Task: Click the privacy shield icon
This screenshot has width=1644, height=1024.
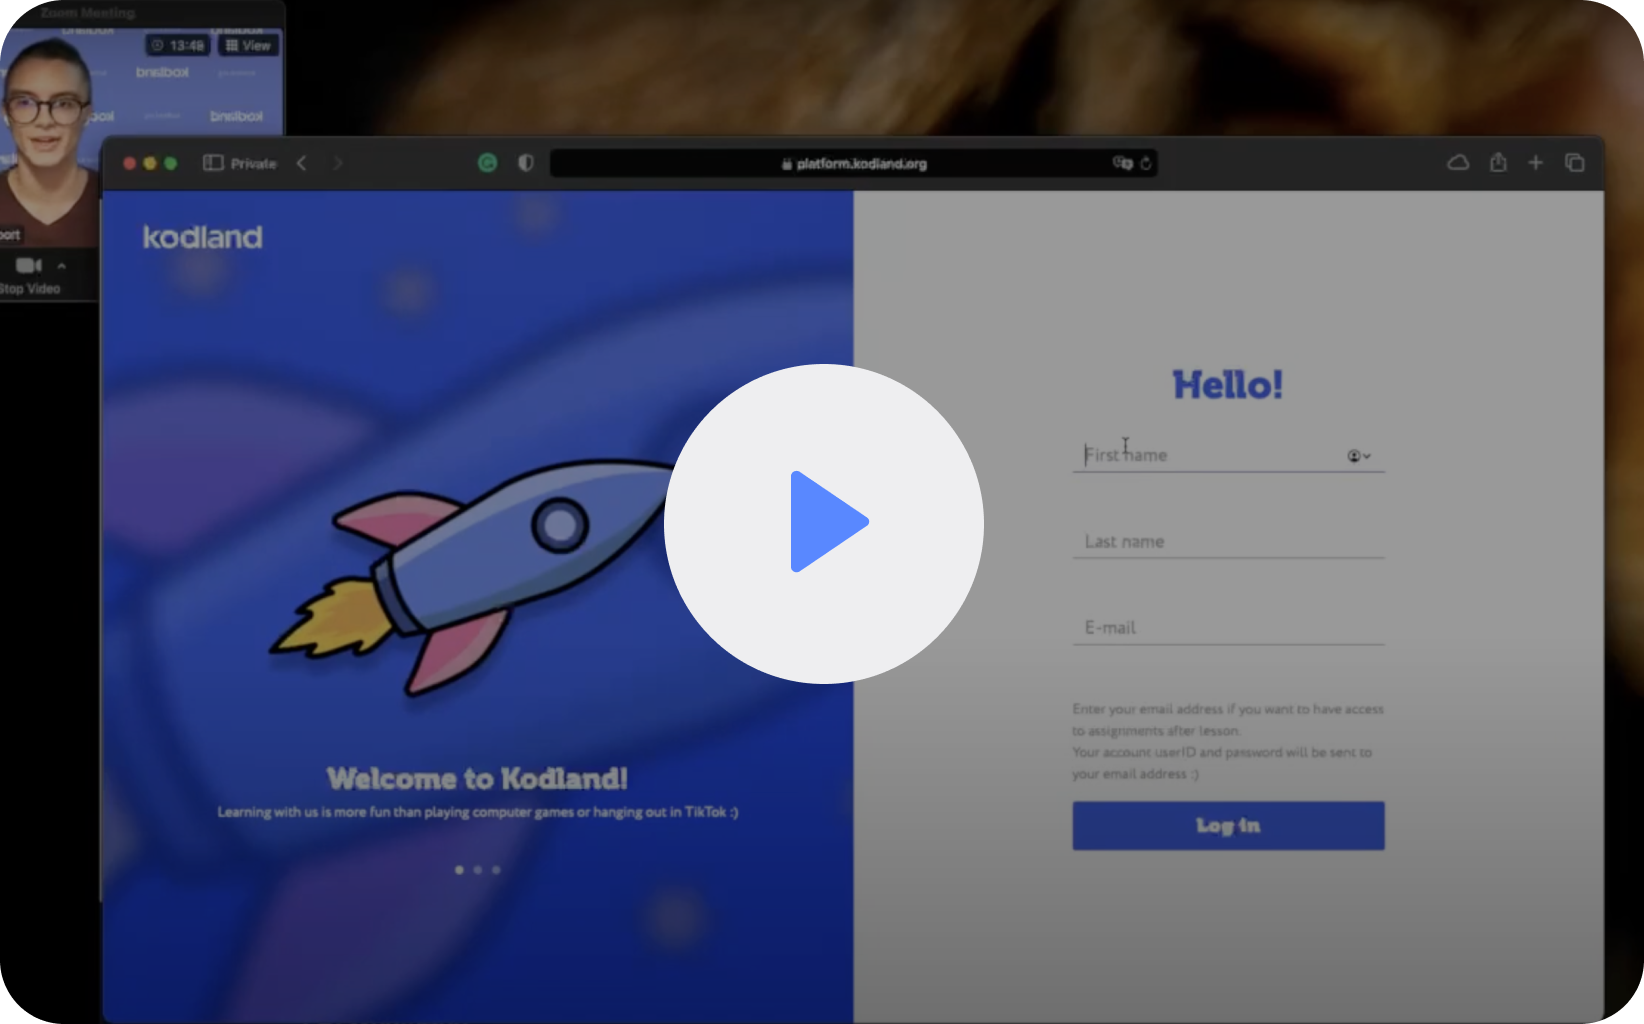Action: (x=526, y=163)
